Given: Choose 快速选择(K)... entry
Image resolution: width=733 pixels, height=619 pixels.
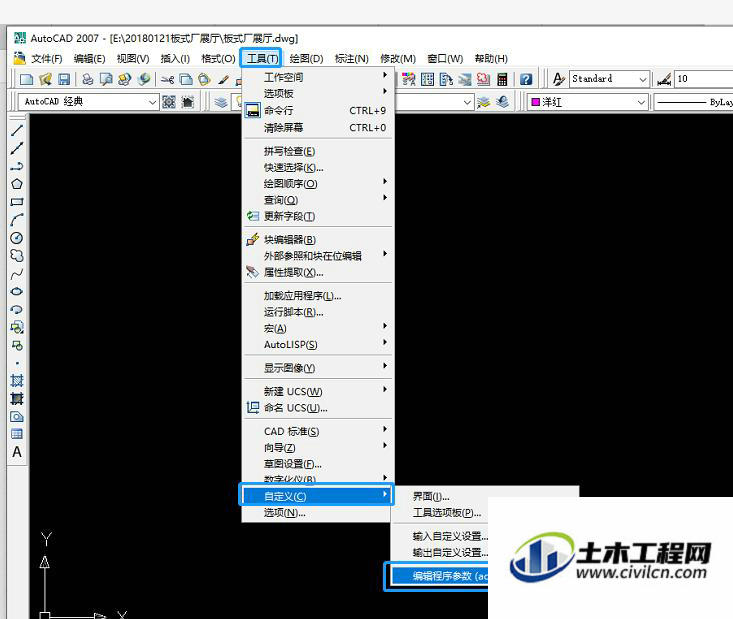Looking at the screenshot, I should pos(318,167).
